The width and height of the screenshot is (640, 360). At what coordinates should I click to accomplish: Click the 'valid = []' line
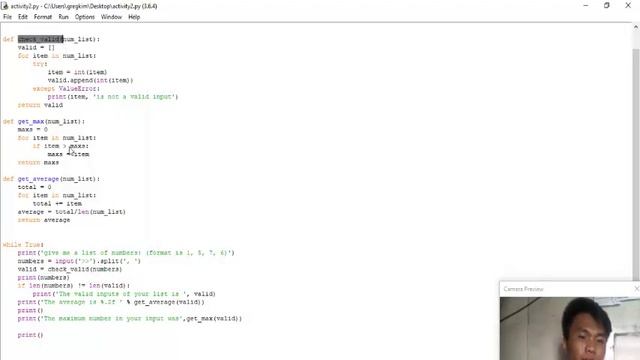(36, 47)
